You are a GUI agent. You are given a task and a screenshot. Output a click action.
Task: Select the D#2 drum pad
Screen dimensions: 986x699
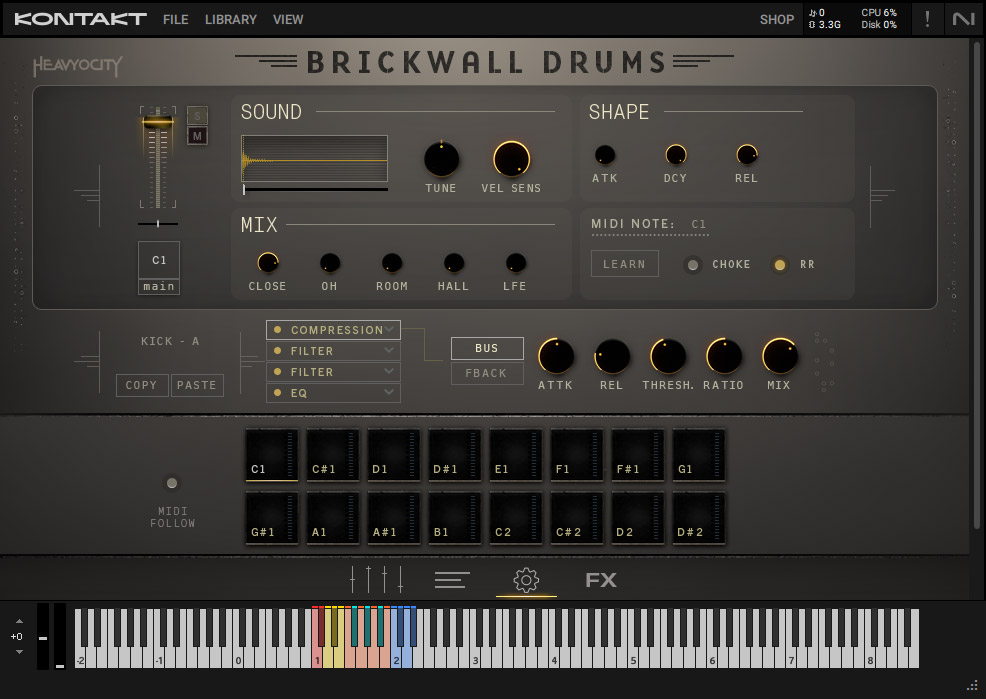pos(699,519)
